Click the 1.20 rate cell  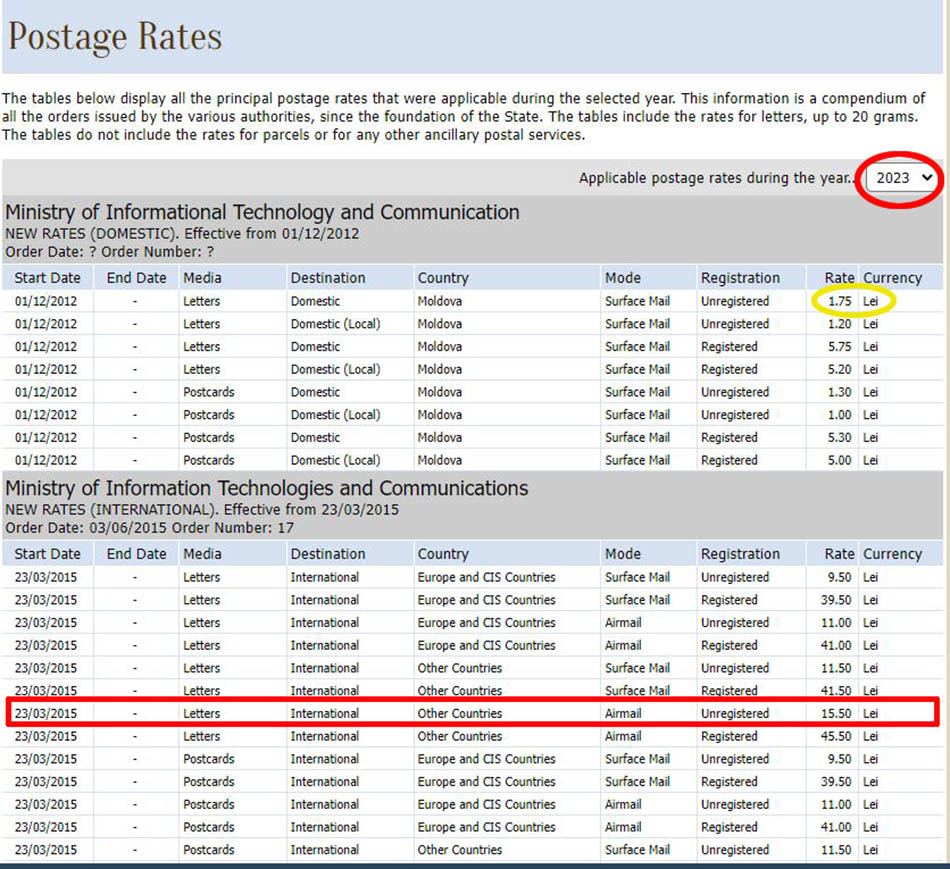tap(840, 324)
